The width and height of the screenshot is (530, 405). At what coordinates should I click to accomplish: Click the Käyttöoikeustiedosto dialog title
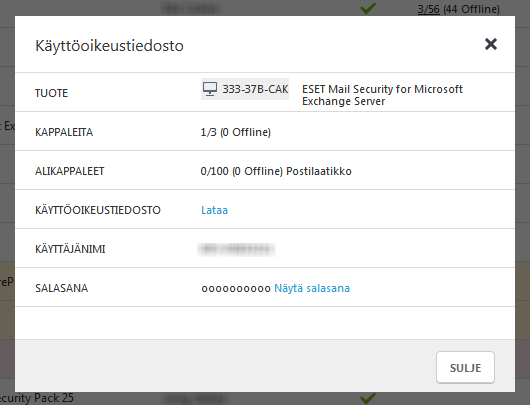point(109,46)
